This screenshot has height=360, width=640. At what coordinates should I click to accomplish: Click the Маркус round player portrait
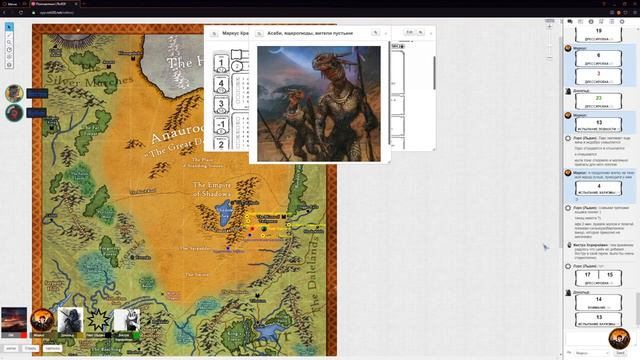point(42,320)
